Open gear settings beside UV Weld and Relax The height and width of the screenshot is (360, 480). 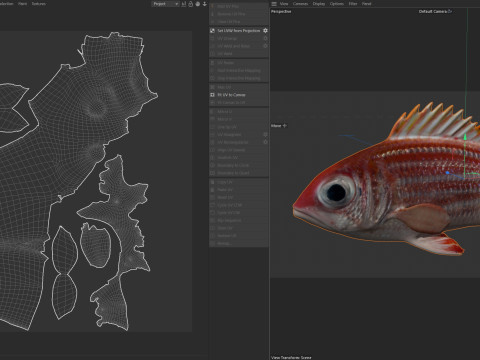tap(265, 46)
